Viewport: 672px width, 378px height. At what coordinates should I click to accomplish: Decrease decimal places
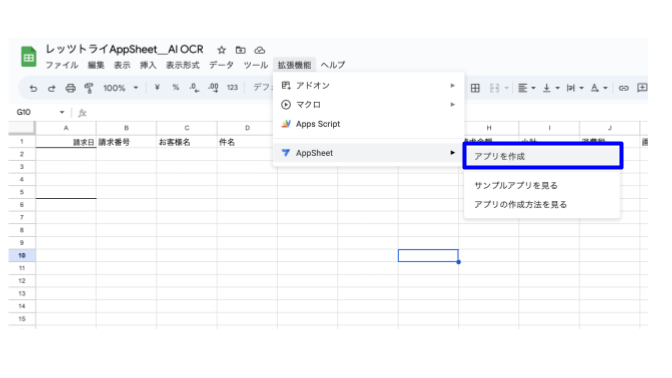click(194, 87)
